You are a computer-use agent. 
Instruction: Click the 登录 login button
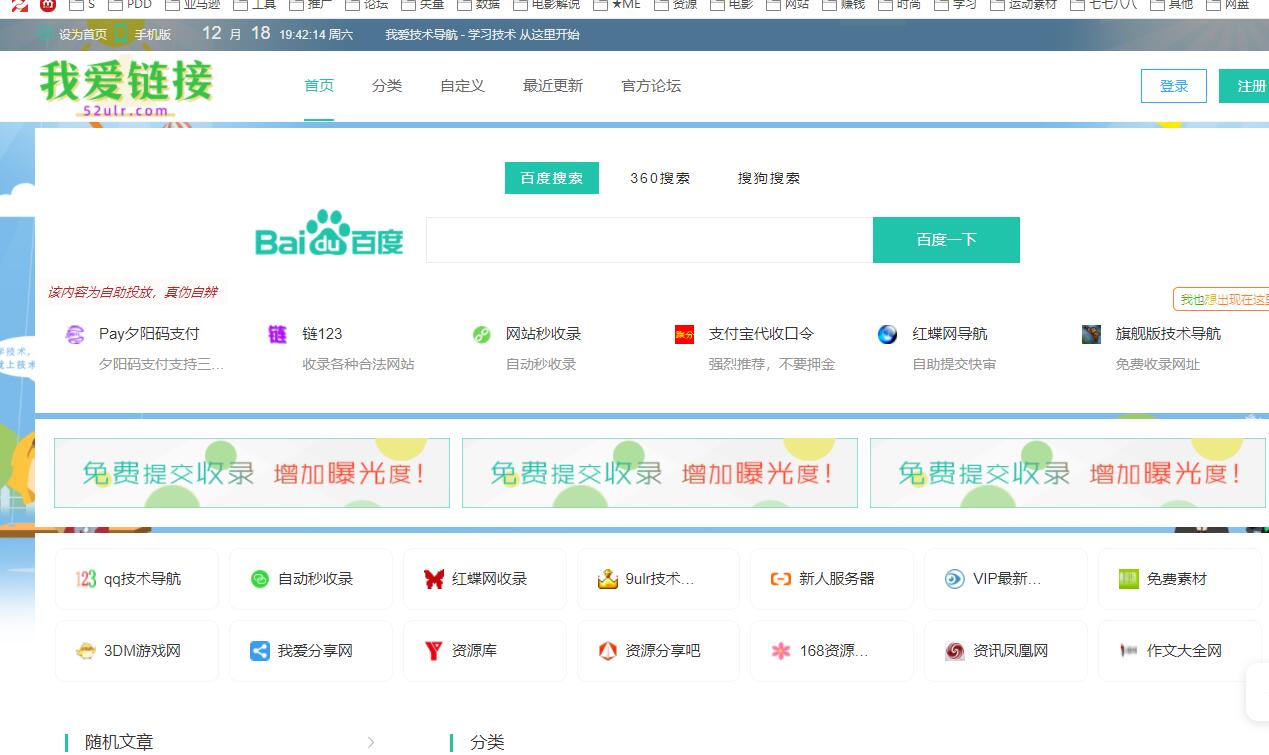coord(1173,86)
